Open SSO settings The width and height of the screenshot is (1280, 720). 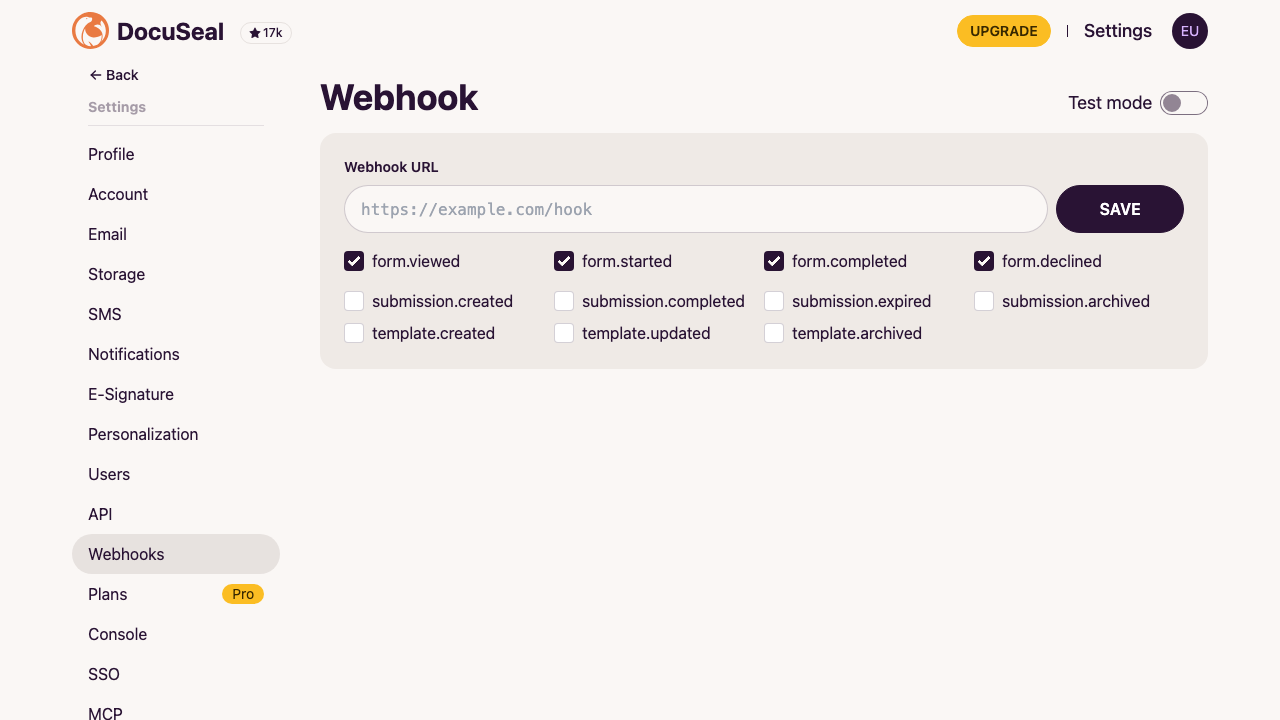(x=176, y=674)
